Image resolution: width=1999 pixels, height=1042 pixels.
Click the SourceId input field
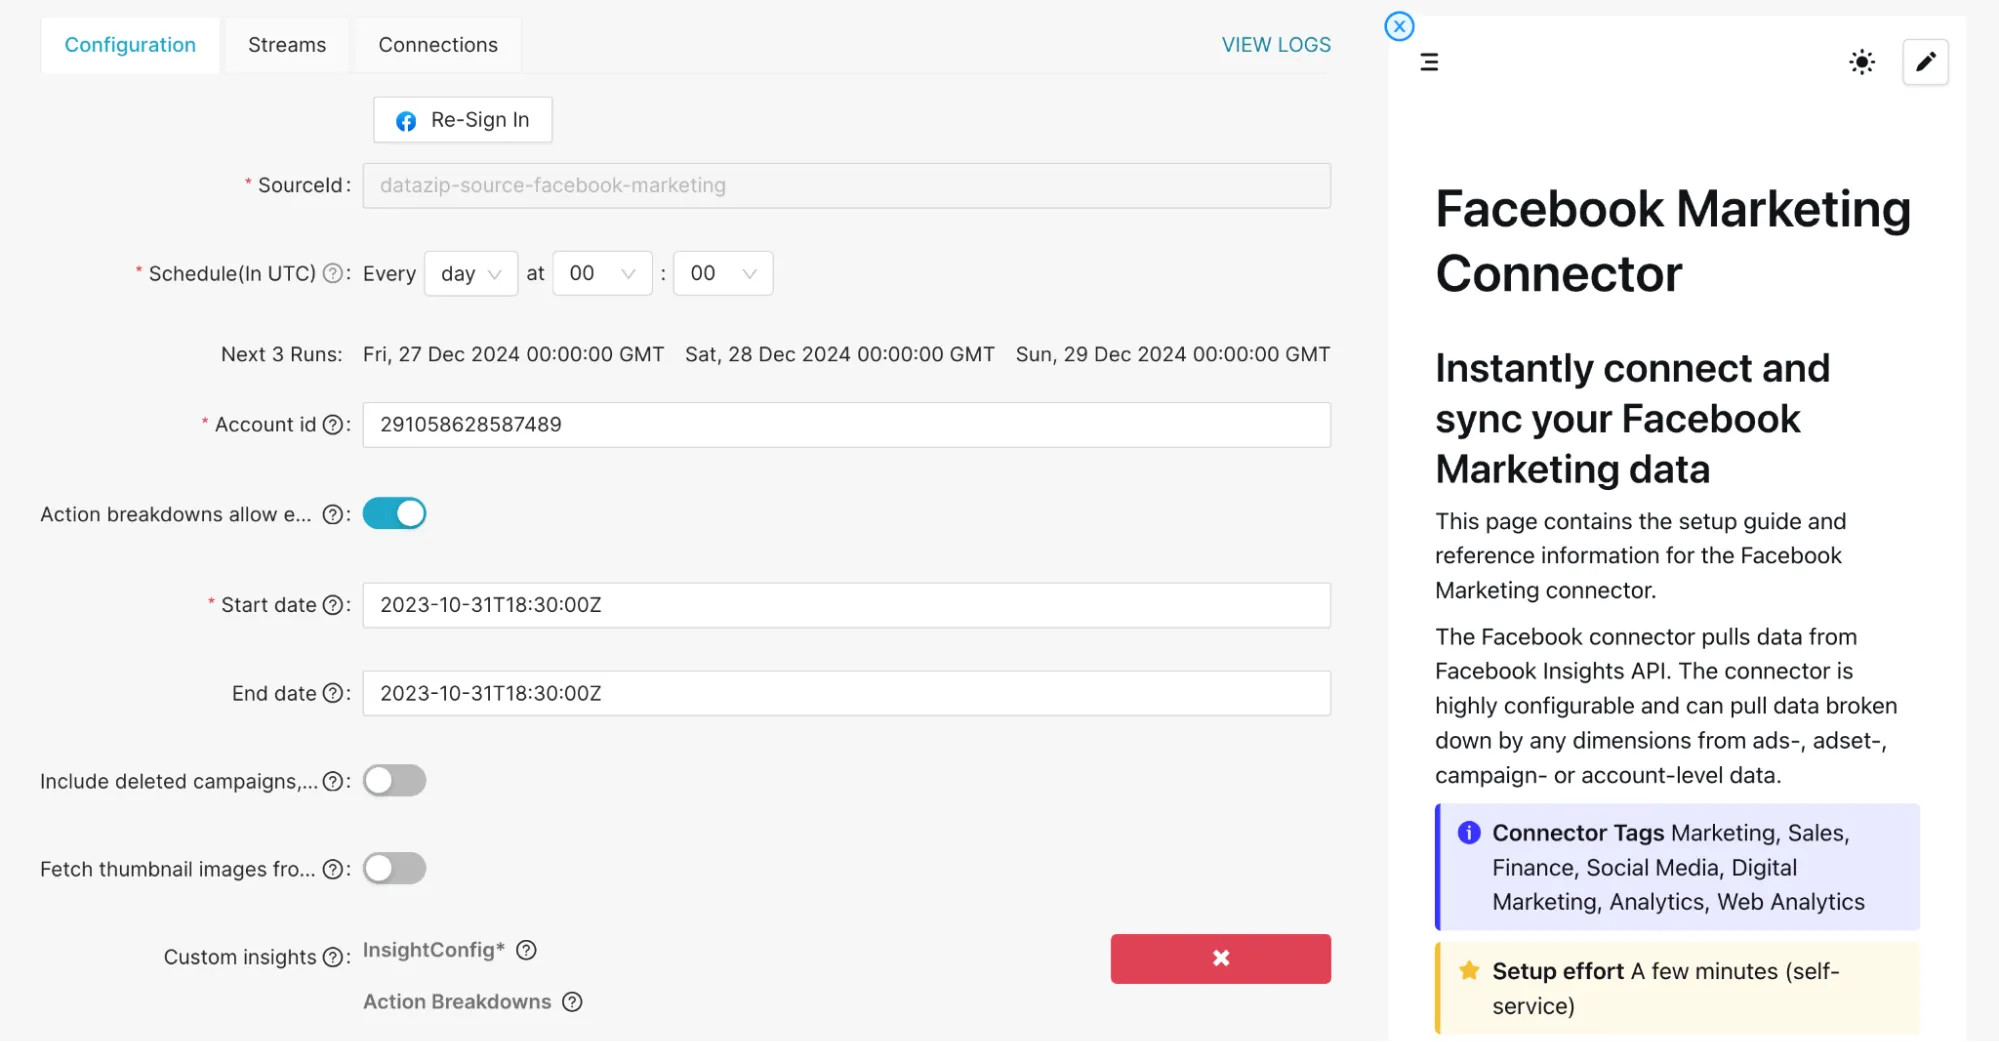point(846,186)
